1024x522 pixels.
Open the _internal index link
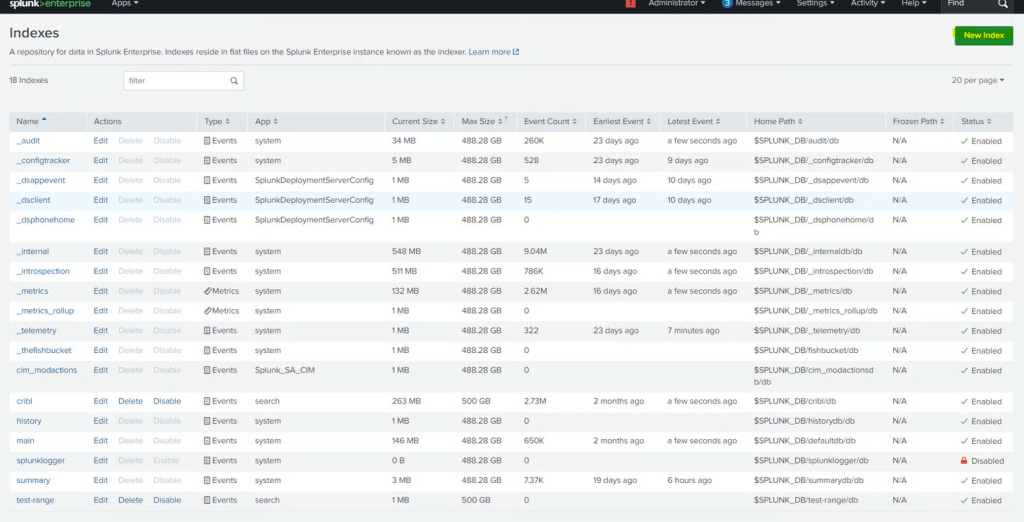[x=33, y=252]
